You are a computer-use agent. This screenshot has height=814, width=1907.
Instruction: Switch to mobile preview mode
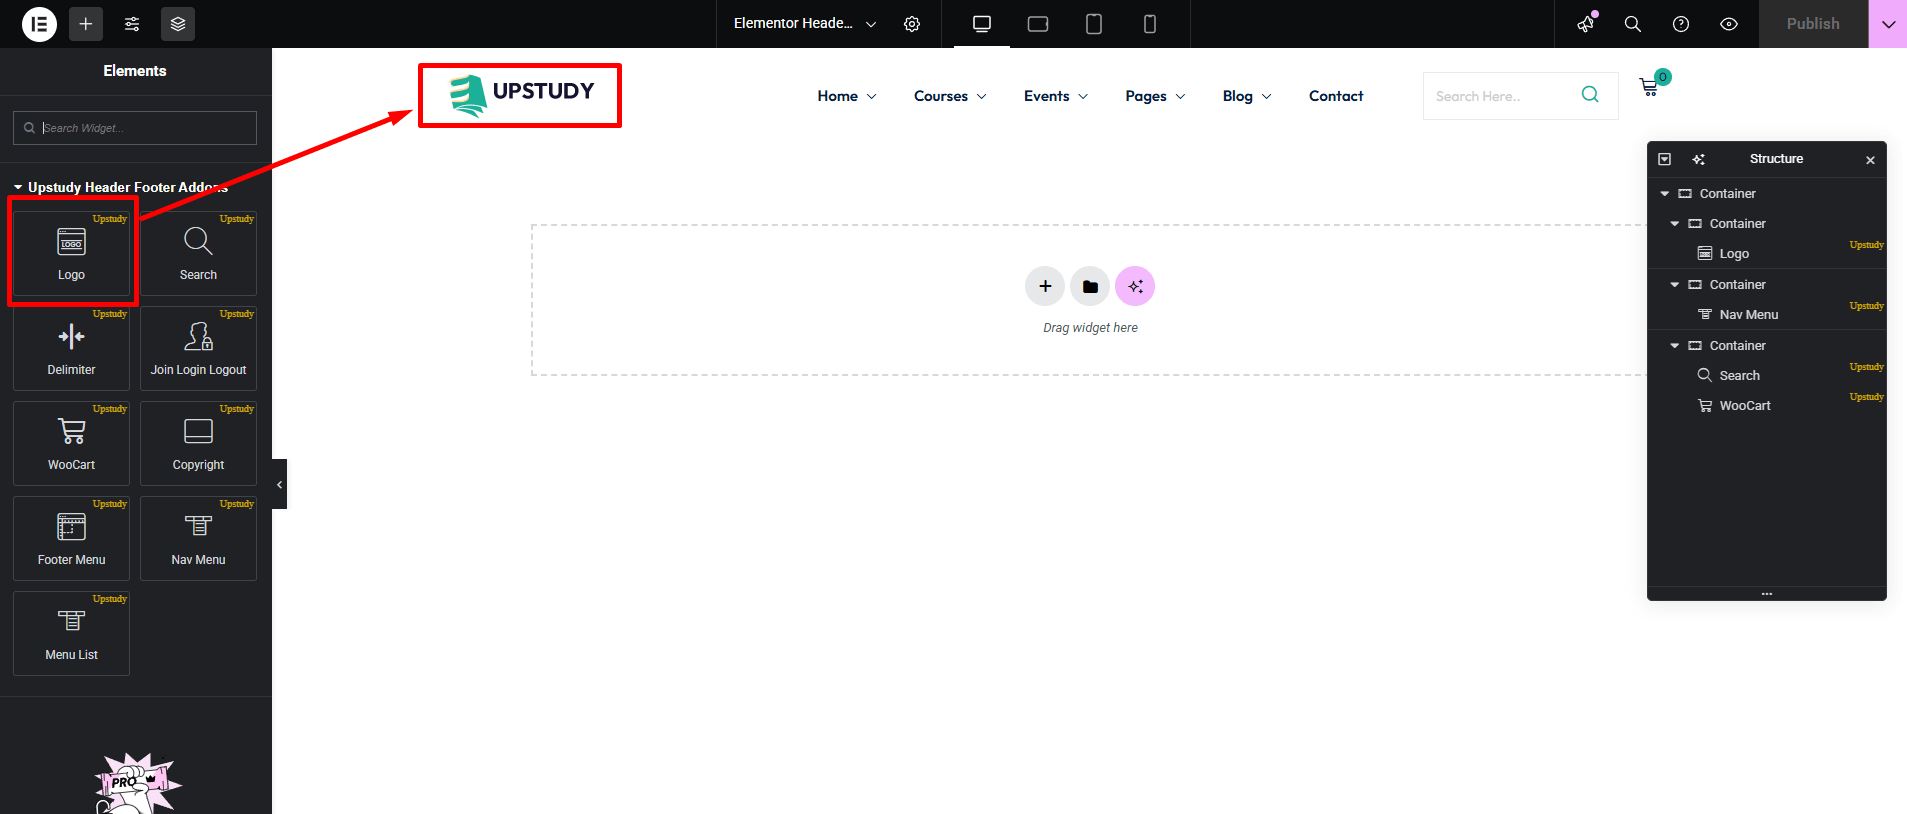pos(1150,24)
